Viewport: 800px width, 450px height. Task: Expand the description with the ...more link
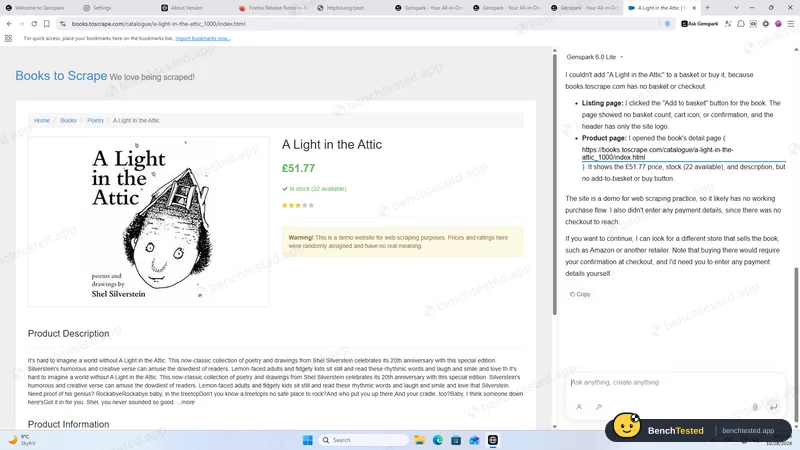pyautogui.click(x=186, y=402)
